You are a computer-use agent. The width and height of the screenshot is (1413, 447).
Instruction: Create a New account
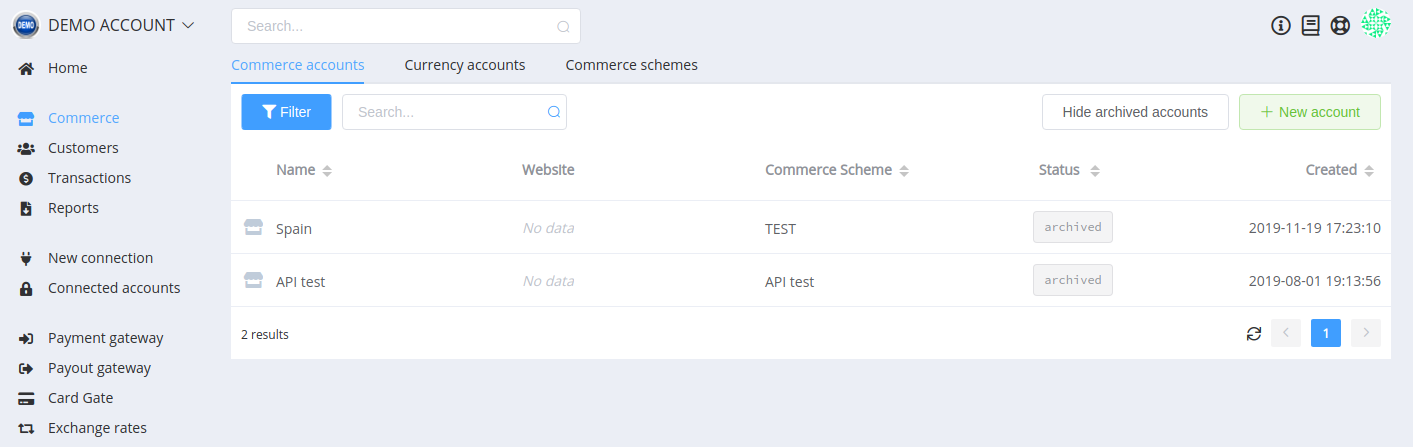(x=1310, y=112)
